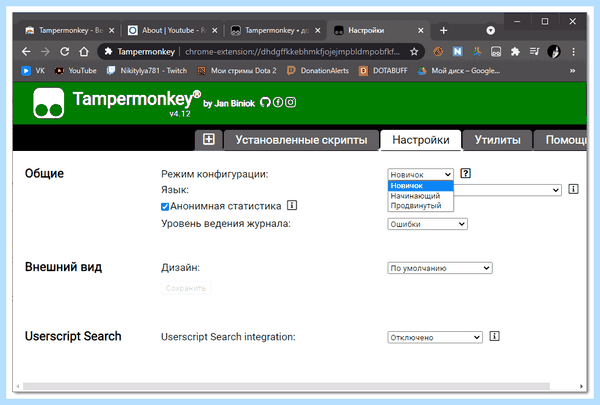Open the user profile avatar
This screenshot has width=600, height=405.
554,52
